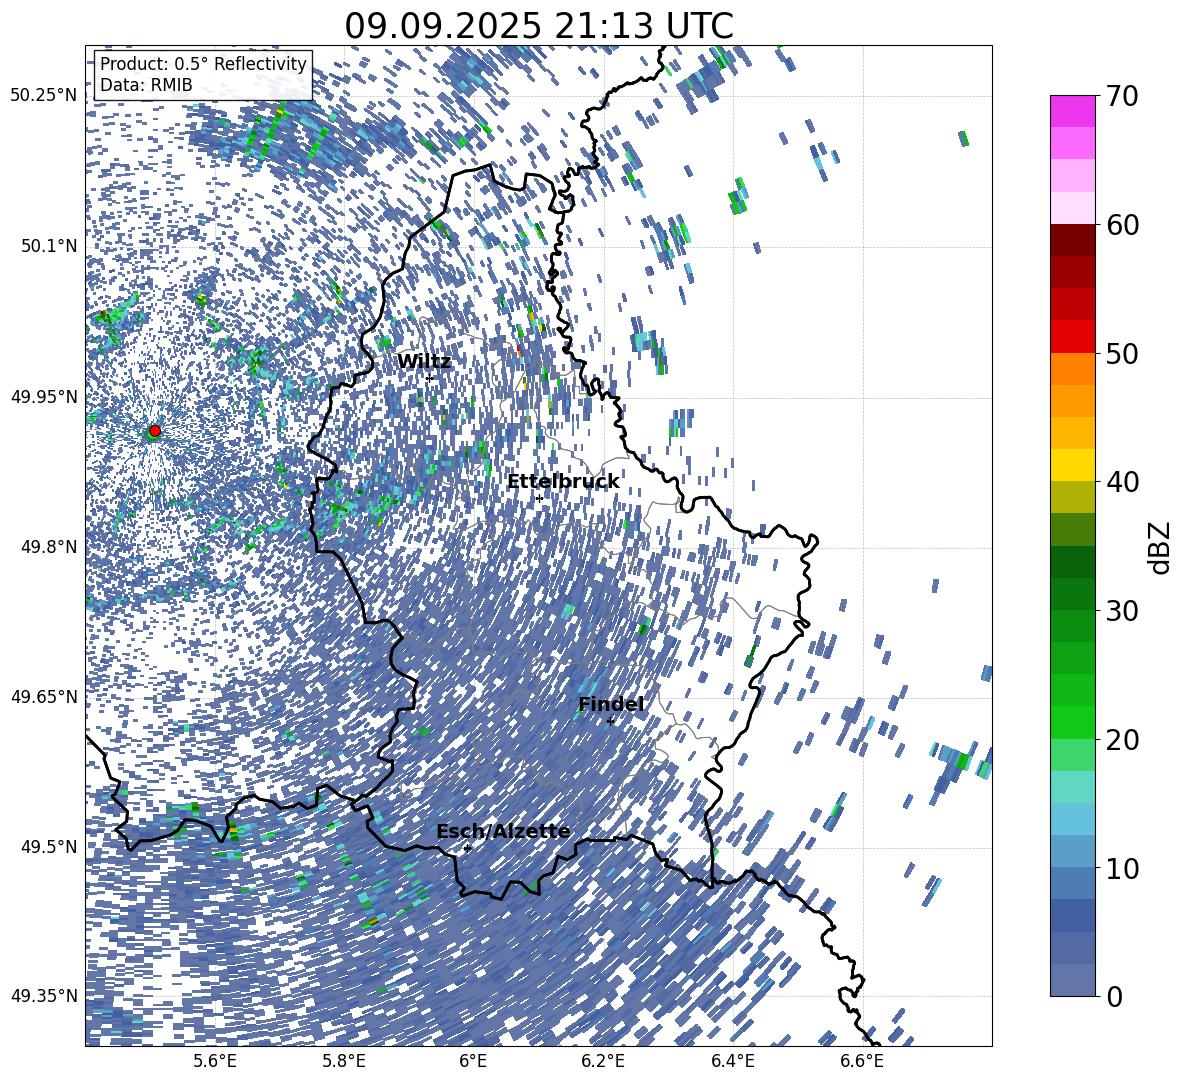Click the colorbar tick label 70
The height and width of the screenshot is (1081, 1184).
coord(1122,97)
